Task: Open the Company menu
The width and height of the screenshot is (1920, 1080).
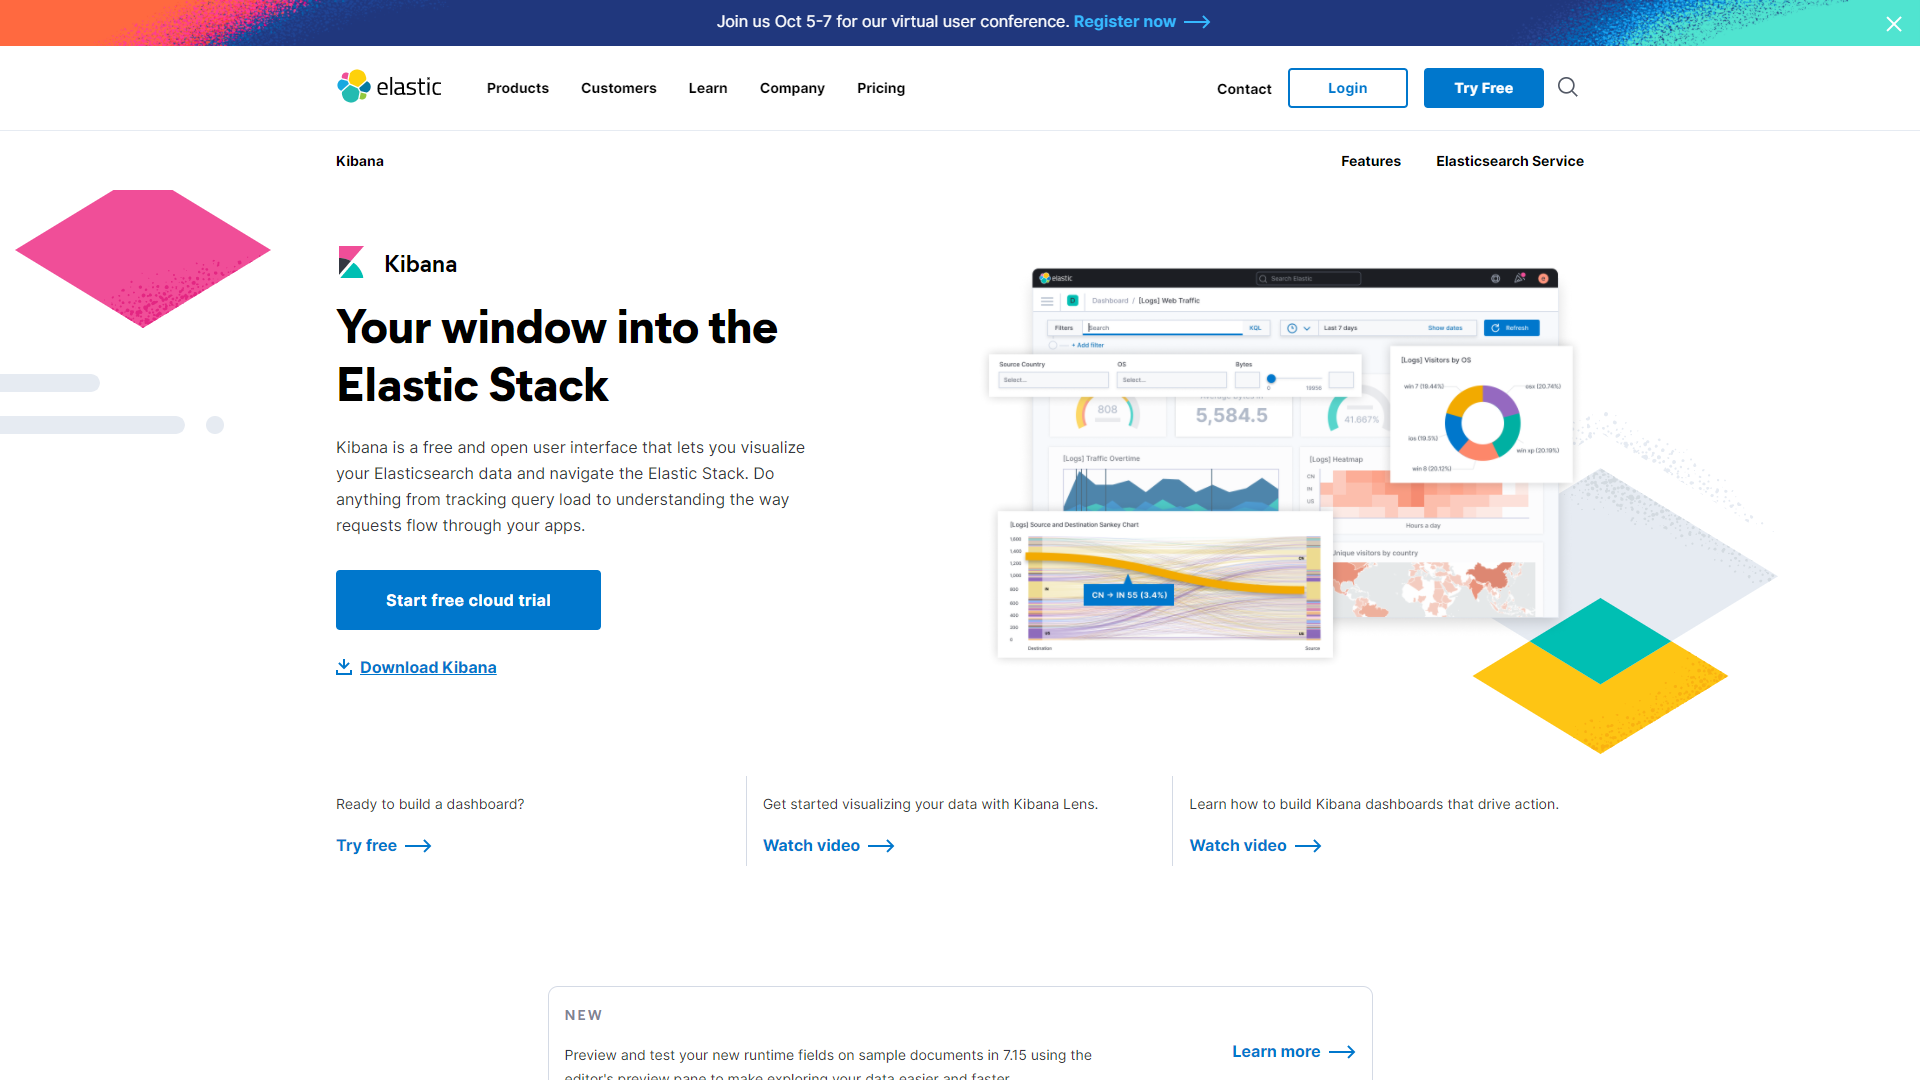Action: [x=792, y=88]
